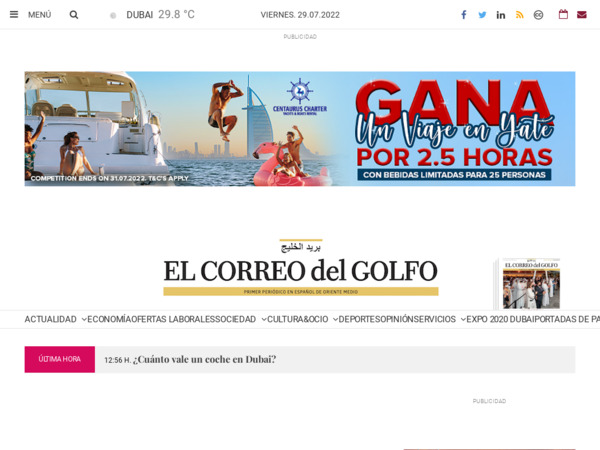Click the tagline PRIMER PERIÓDICO EN ESPAÑOL
600x450 pixels.
click(301, 292)
